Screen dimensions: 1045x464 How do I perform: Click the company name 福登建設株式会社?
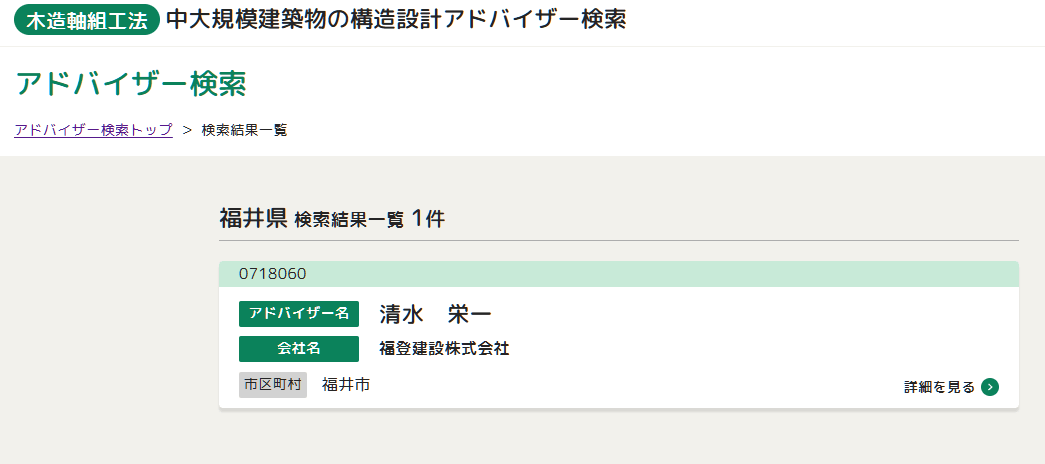pos(444,349)
